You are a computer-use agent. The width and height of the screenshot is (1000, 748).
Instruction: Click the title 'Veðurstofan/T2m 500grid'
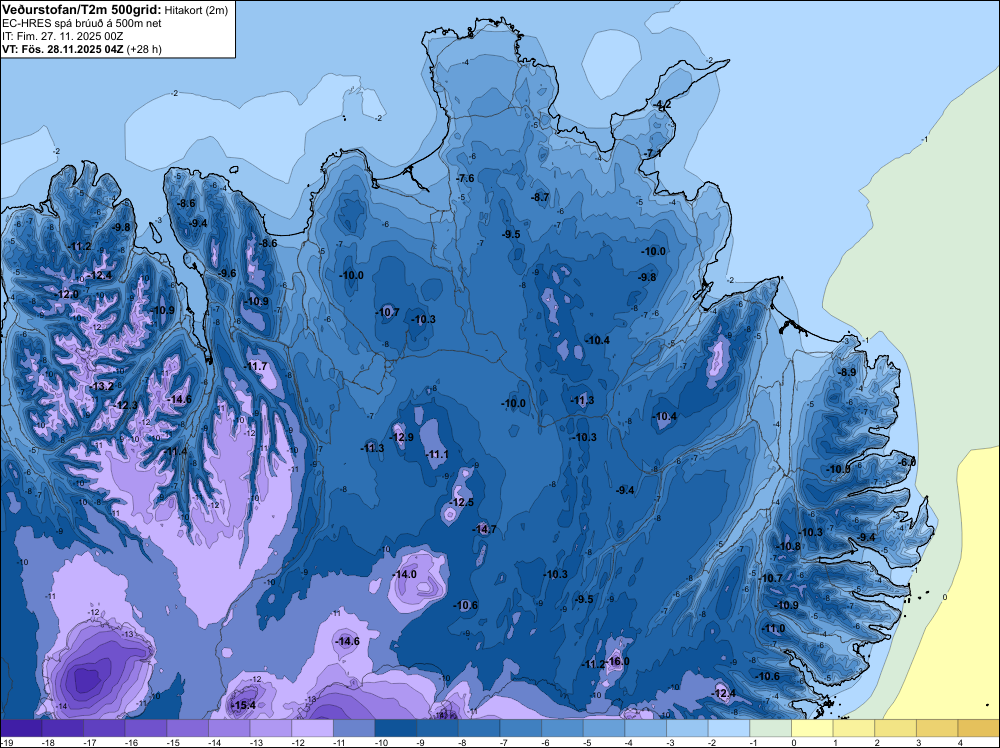[x=82, y=10]
